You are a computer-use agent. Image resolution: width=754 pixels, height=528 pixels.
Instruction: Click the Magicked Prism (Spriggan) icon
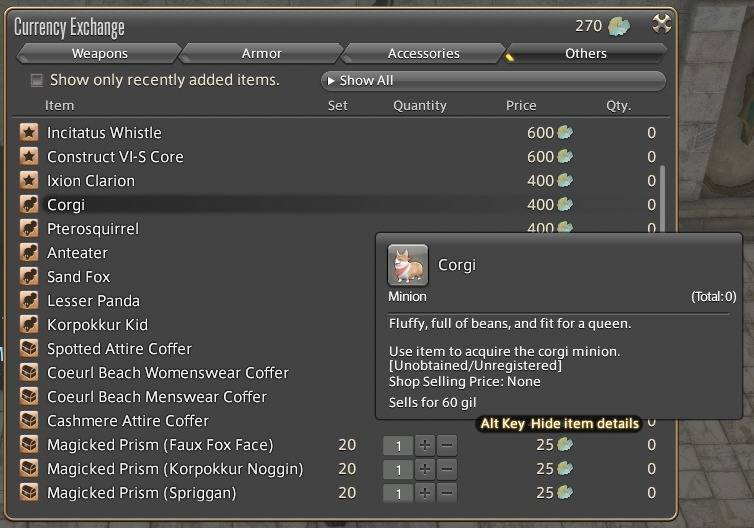pyautogui.click(x=29, y=493)
